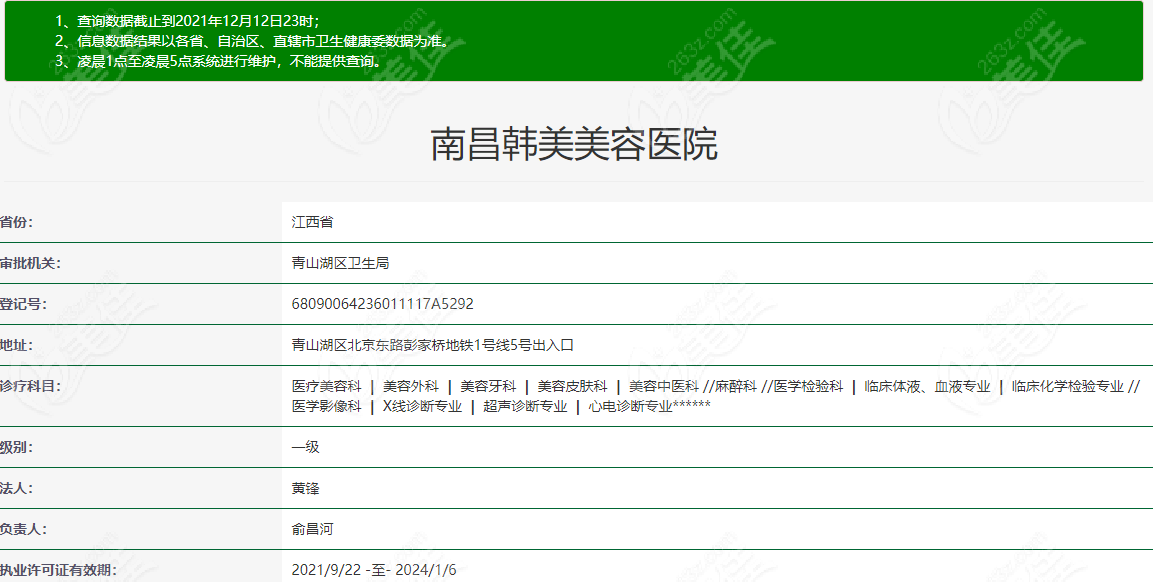Select the 登记号 row label

(x=24, y=304)
